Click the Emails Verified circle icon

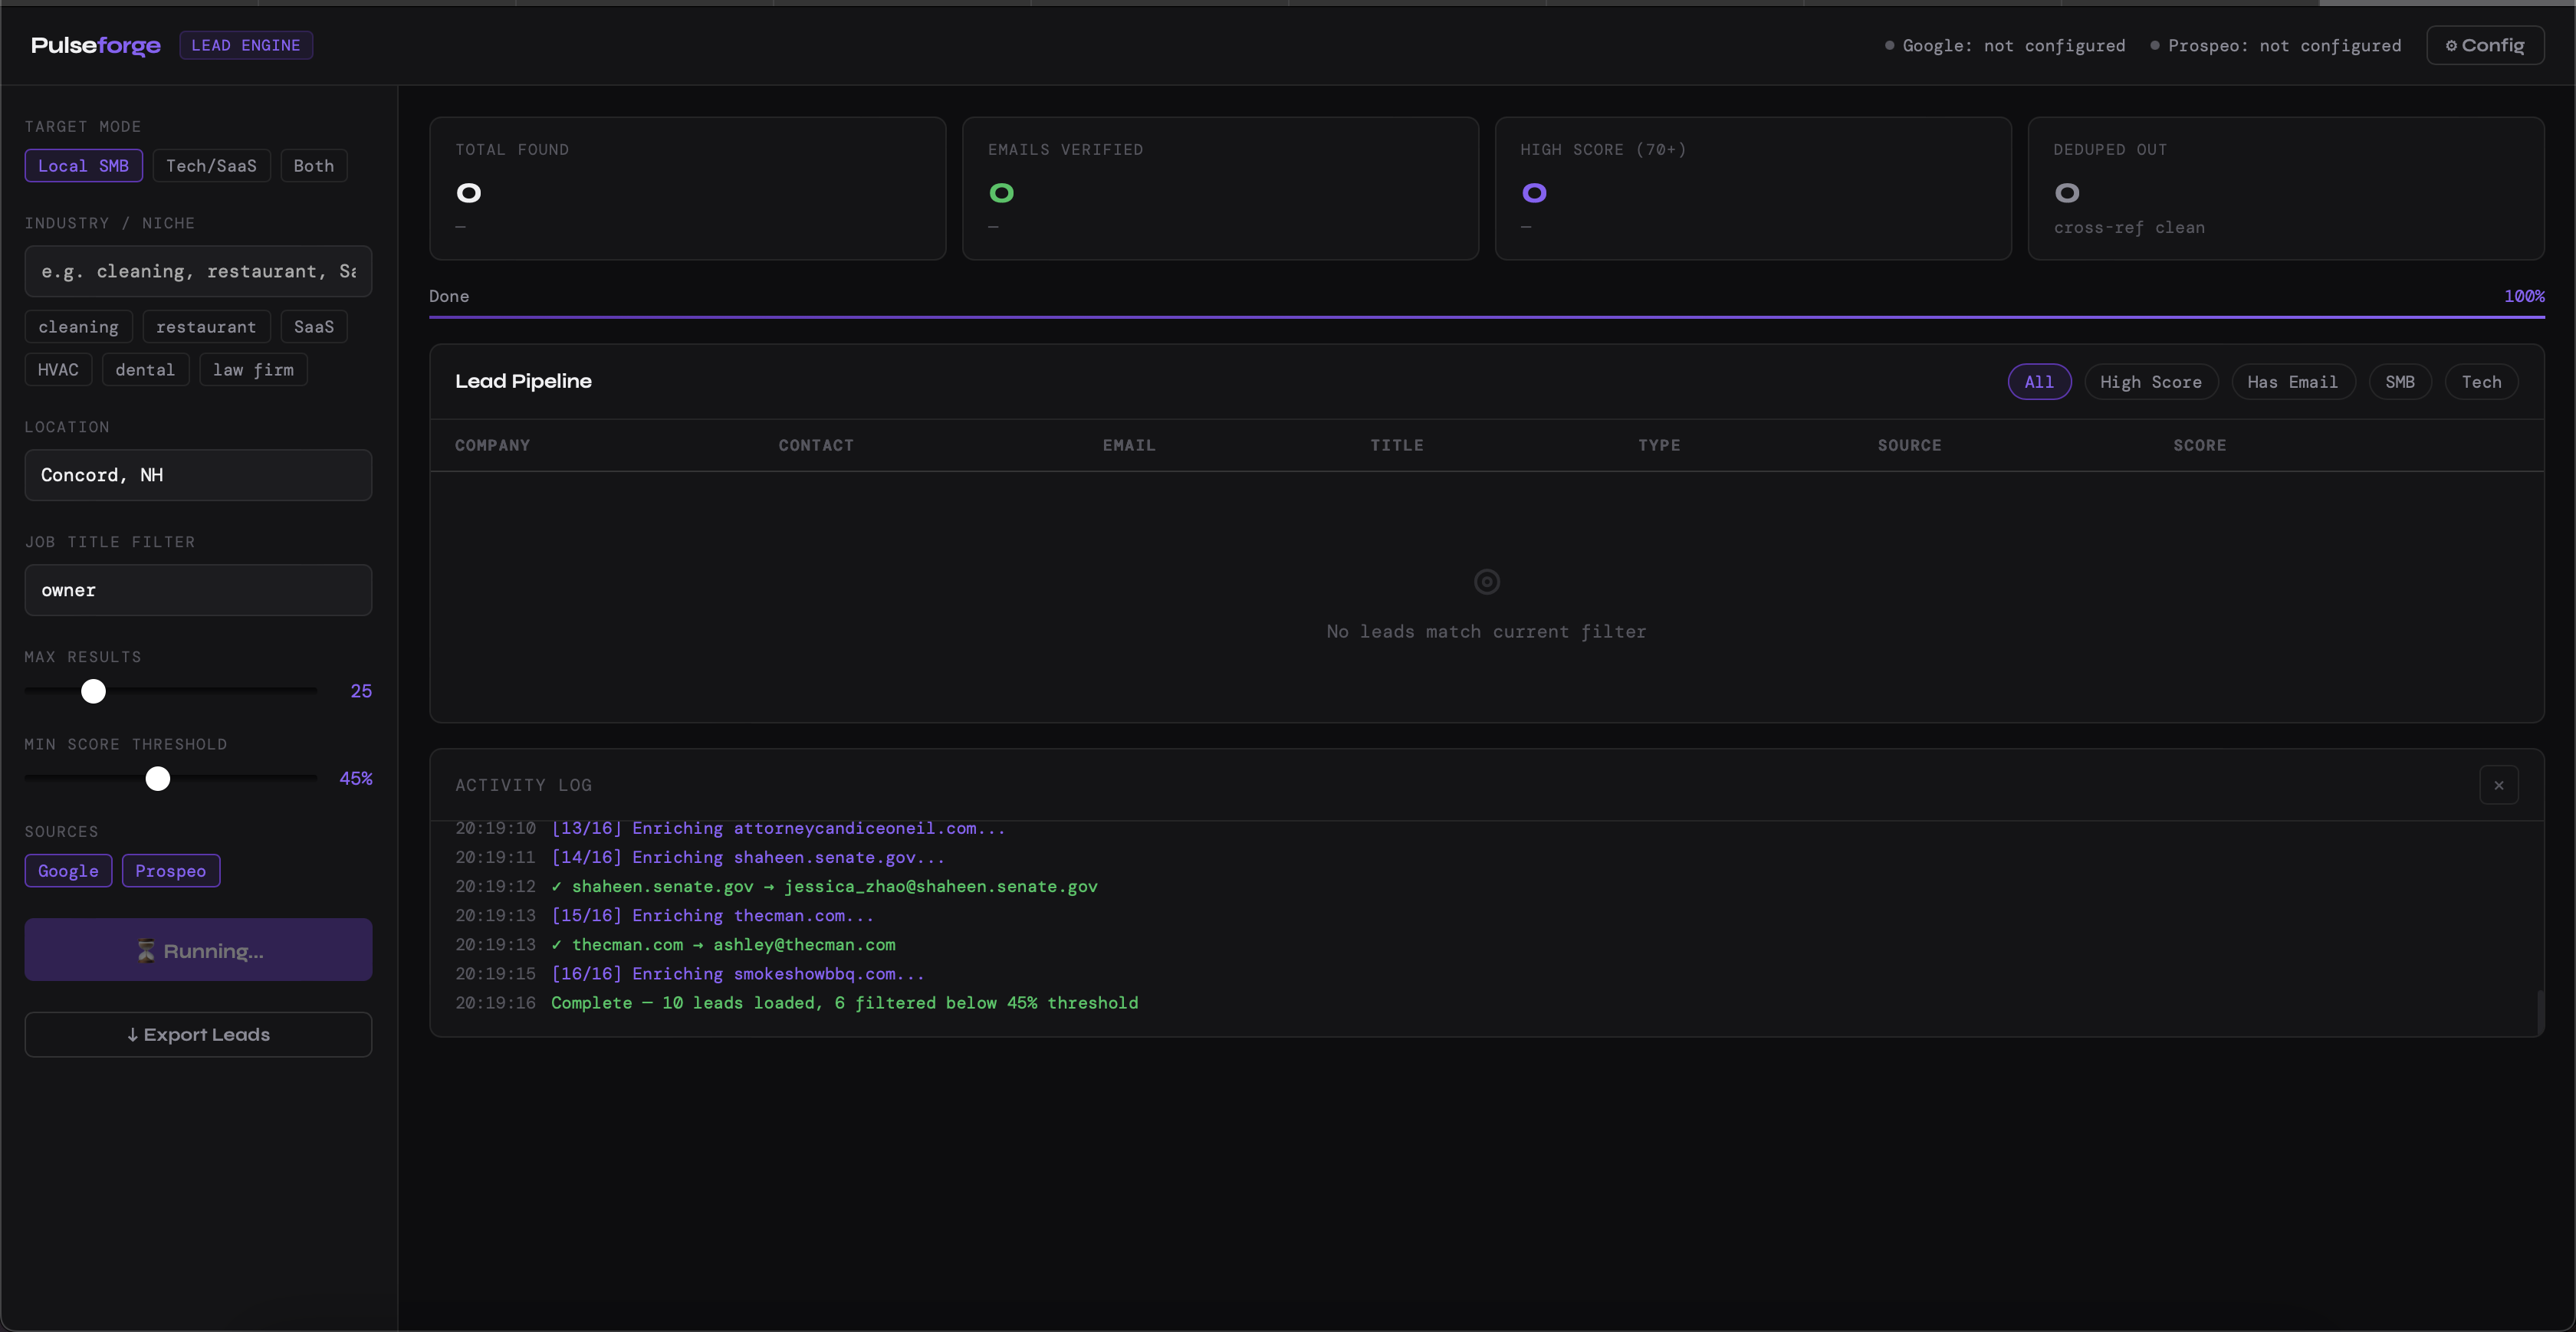click(x=1002, y=192)
